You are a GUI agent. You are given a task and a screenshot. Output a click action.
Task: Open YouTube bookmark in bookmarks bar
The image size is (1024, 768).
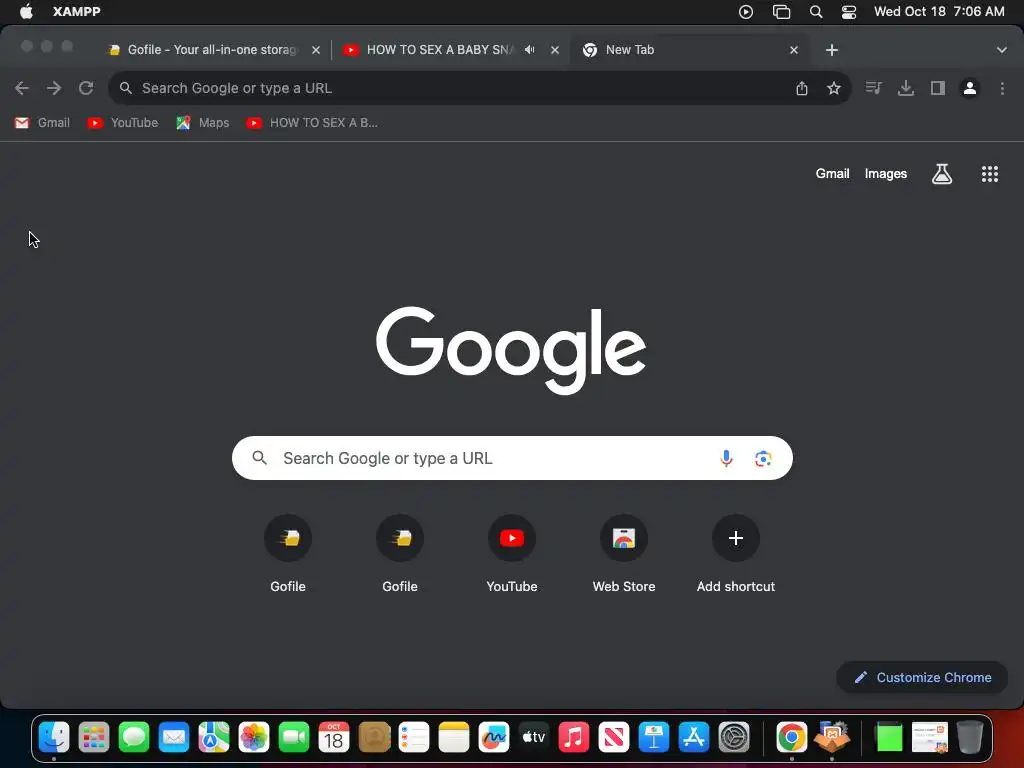tap(123, 123)
